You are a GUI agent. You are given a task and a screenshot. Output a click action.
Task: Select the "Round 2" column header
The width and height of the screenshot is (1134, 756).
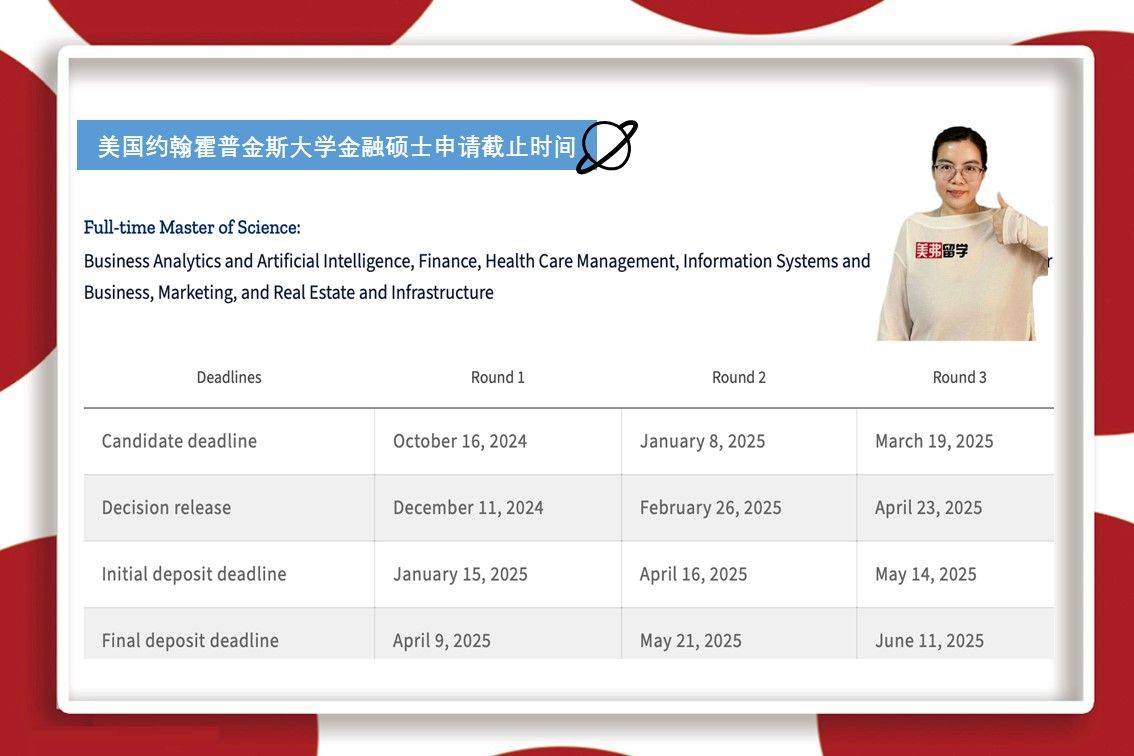coord(738,377)
